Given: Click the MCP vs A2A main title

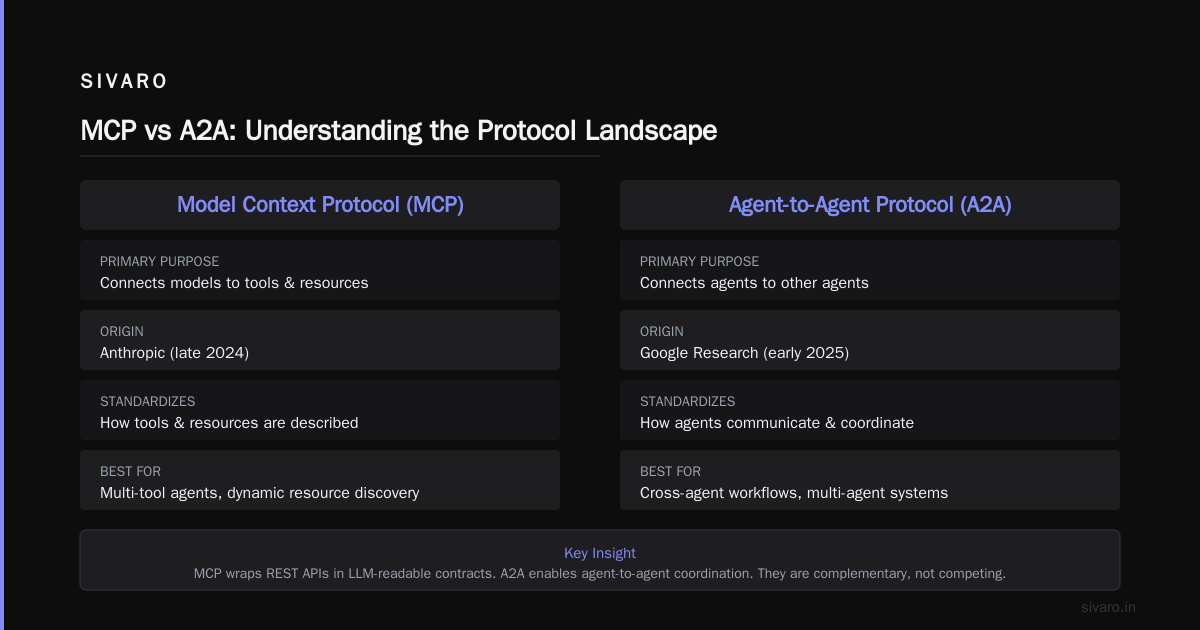Looking at the screenshot, I should 398,131.
